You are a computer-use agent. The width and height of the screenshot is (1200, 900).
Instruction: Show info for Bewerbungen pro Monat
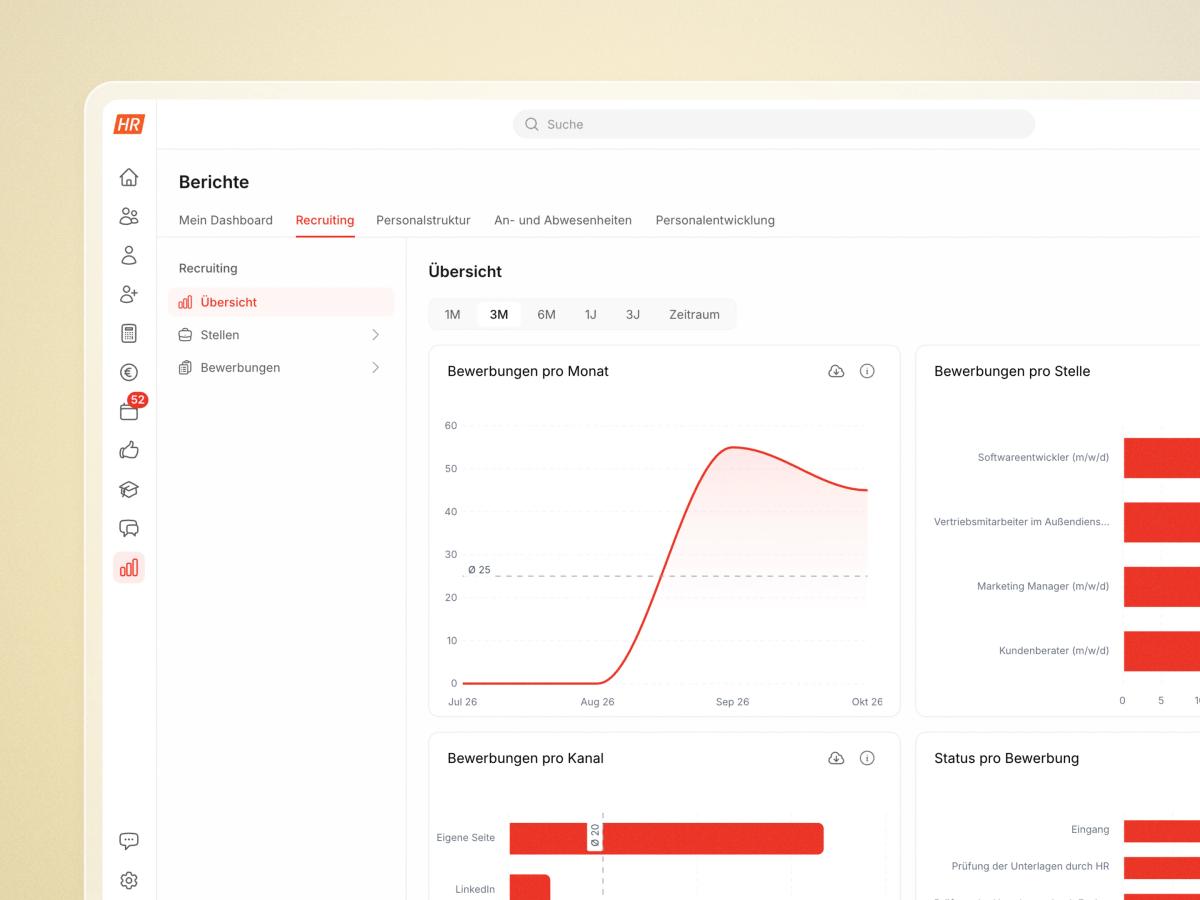[867, 371]
